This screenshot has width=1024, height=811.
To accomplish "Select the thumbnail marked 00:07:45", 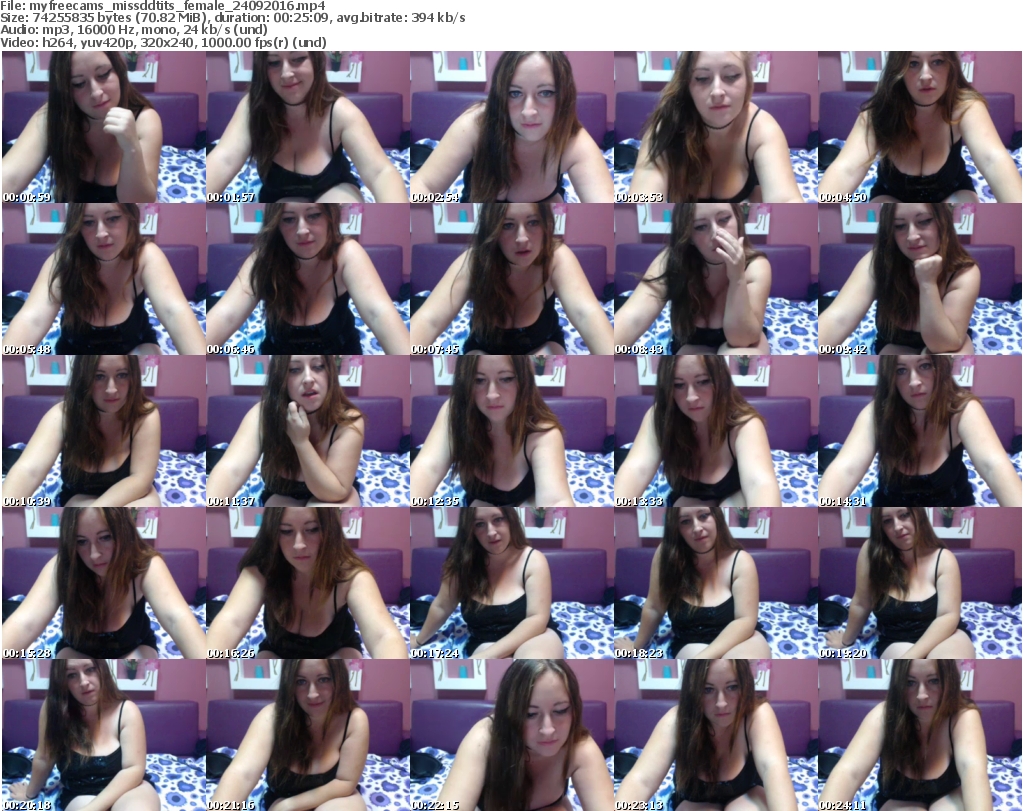I will point(511,279).
